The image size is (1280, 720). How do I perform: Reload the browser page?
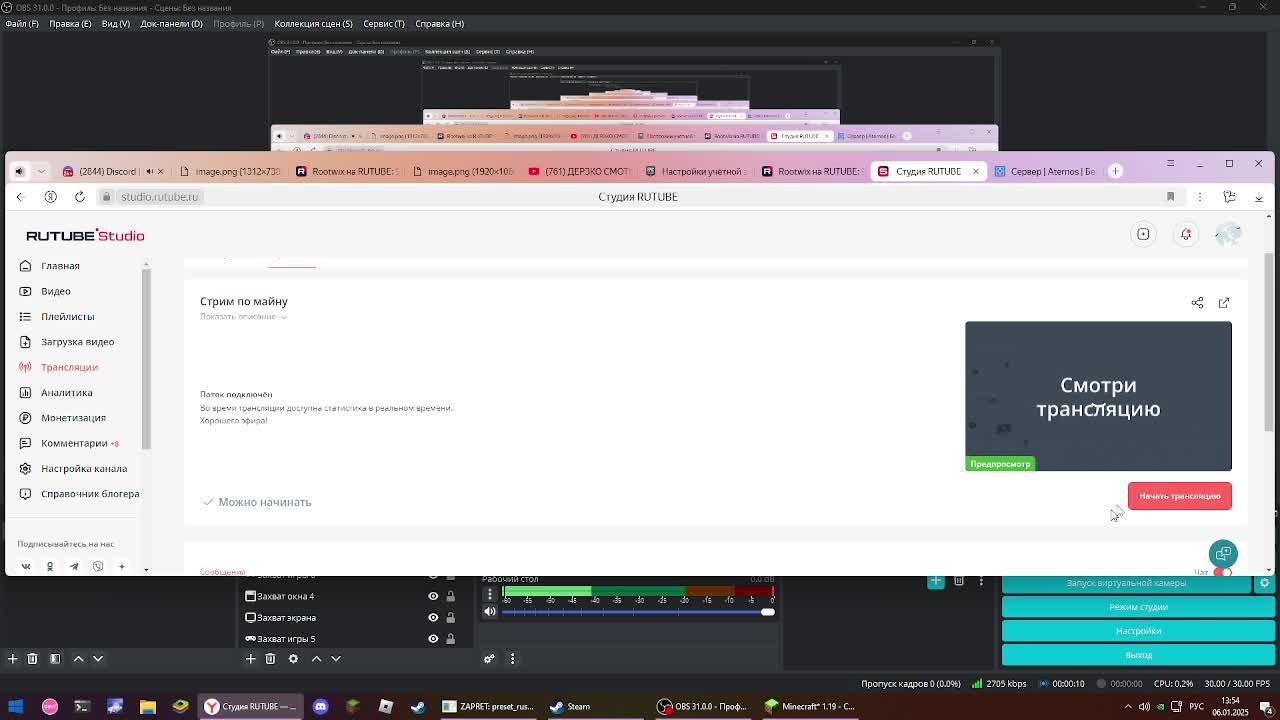click(x=80, y=197)
